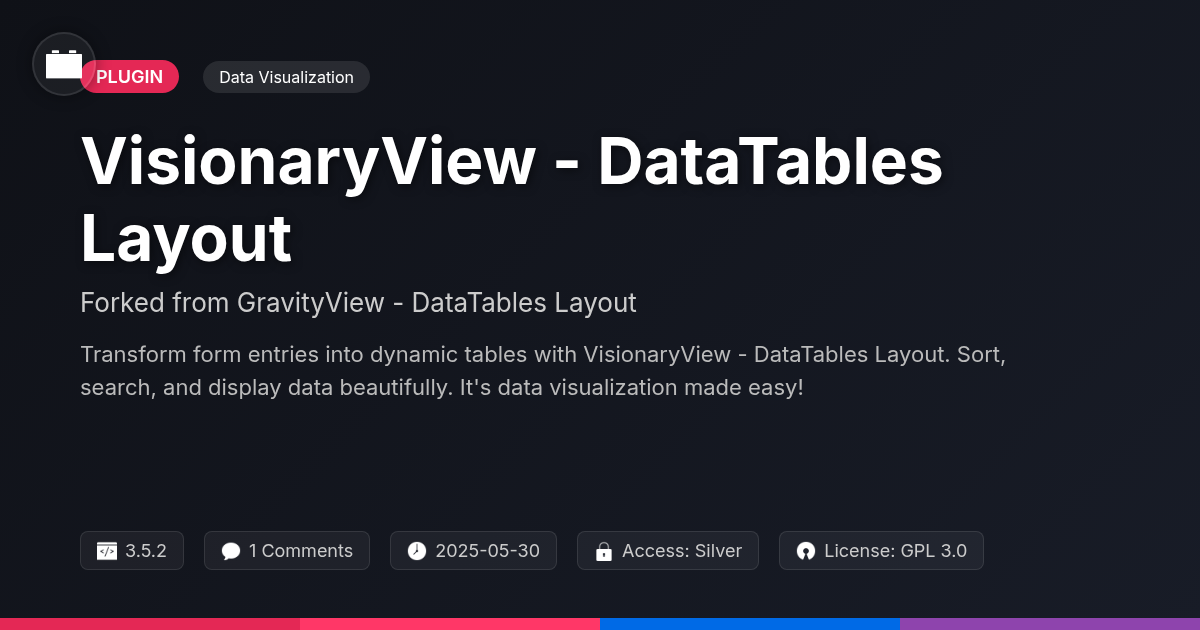Select the License: GPL 3.0 label

[895, 551]
